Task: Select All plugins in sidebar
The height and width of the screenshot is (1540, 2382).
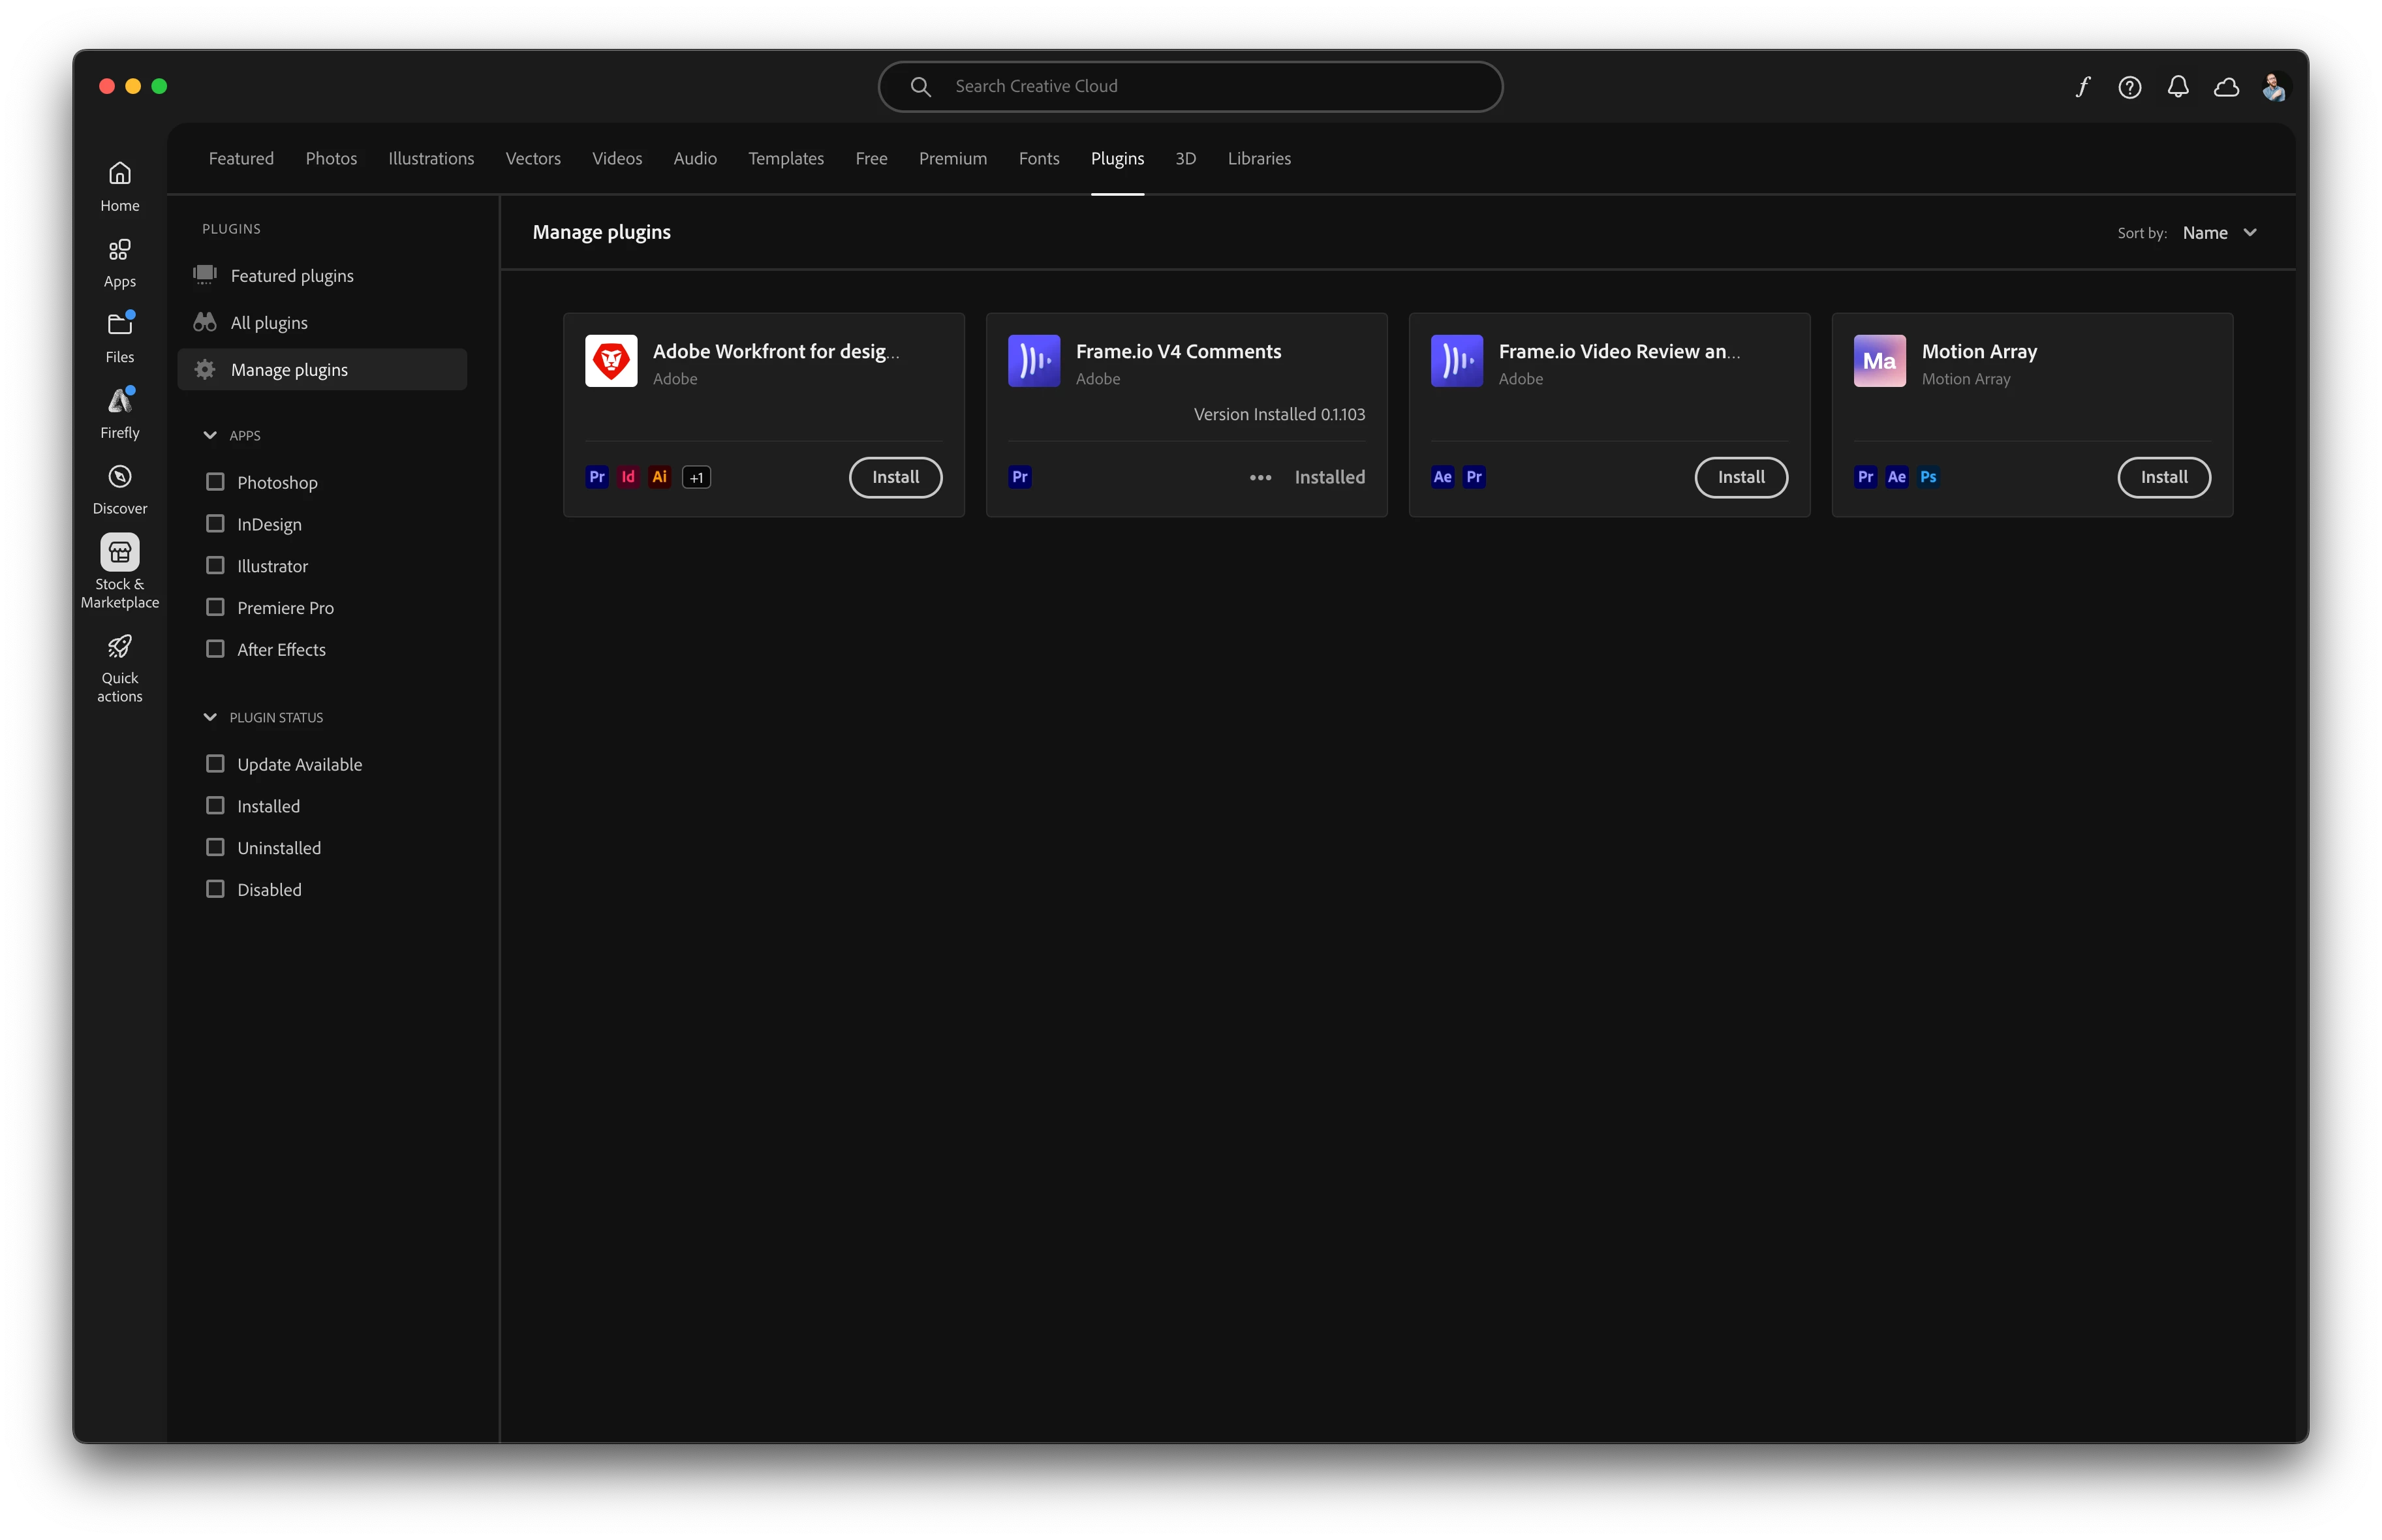Action: (269, 323)
